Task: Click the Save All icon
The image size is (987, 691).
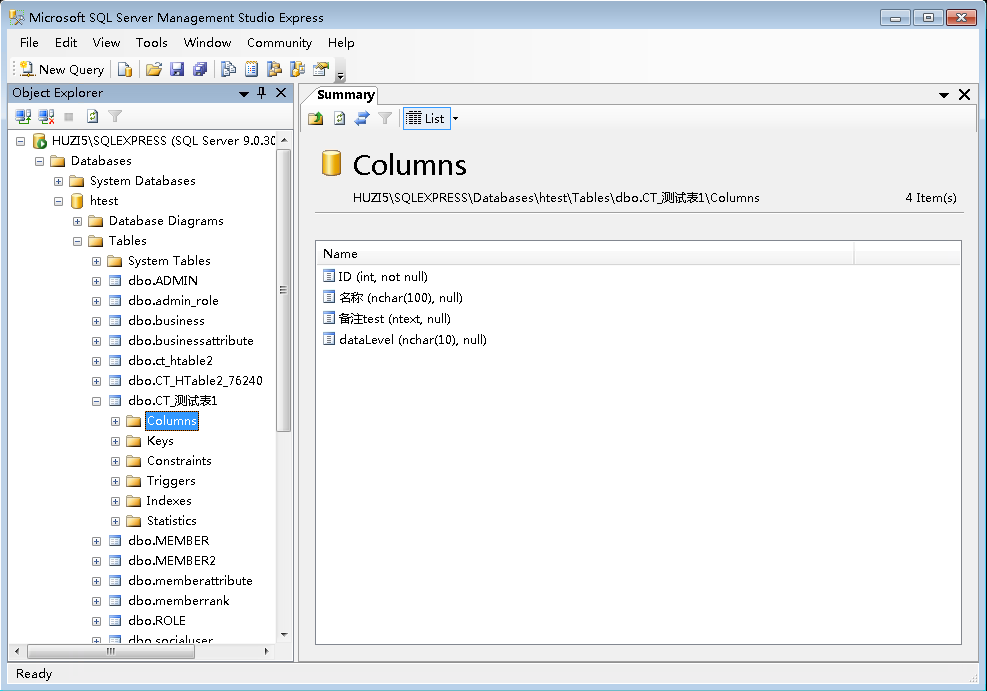Action: coord(200,69)
